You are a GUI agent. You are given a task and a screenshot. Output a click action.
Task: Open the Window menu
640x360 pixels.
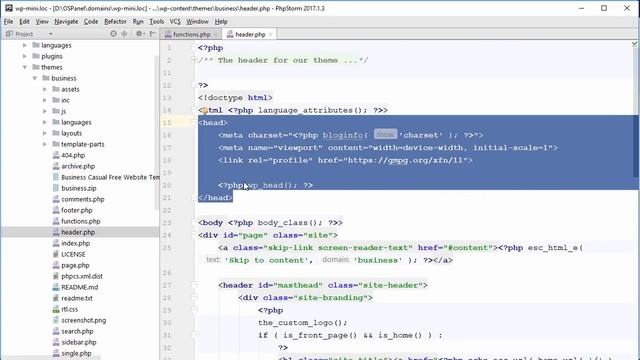[197, 22]
